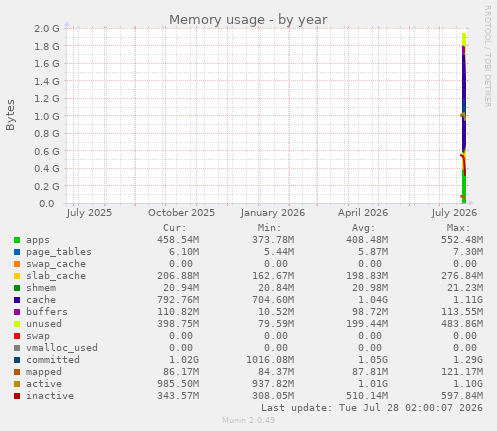Click the 'July 2026' x-axis label
This screenshot has width=497, height=431.
[454, 213]
